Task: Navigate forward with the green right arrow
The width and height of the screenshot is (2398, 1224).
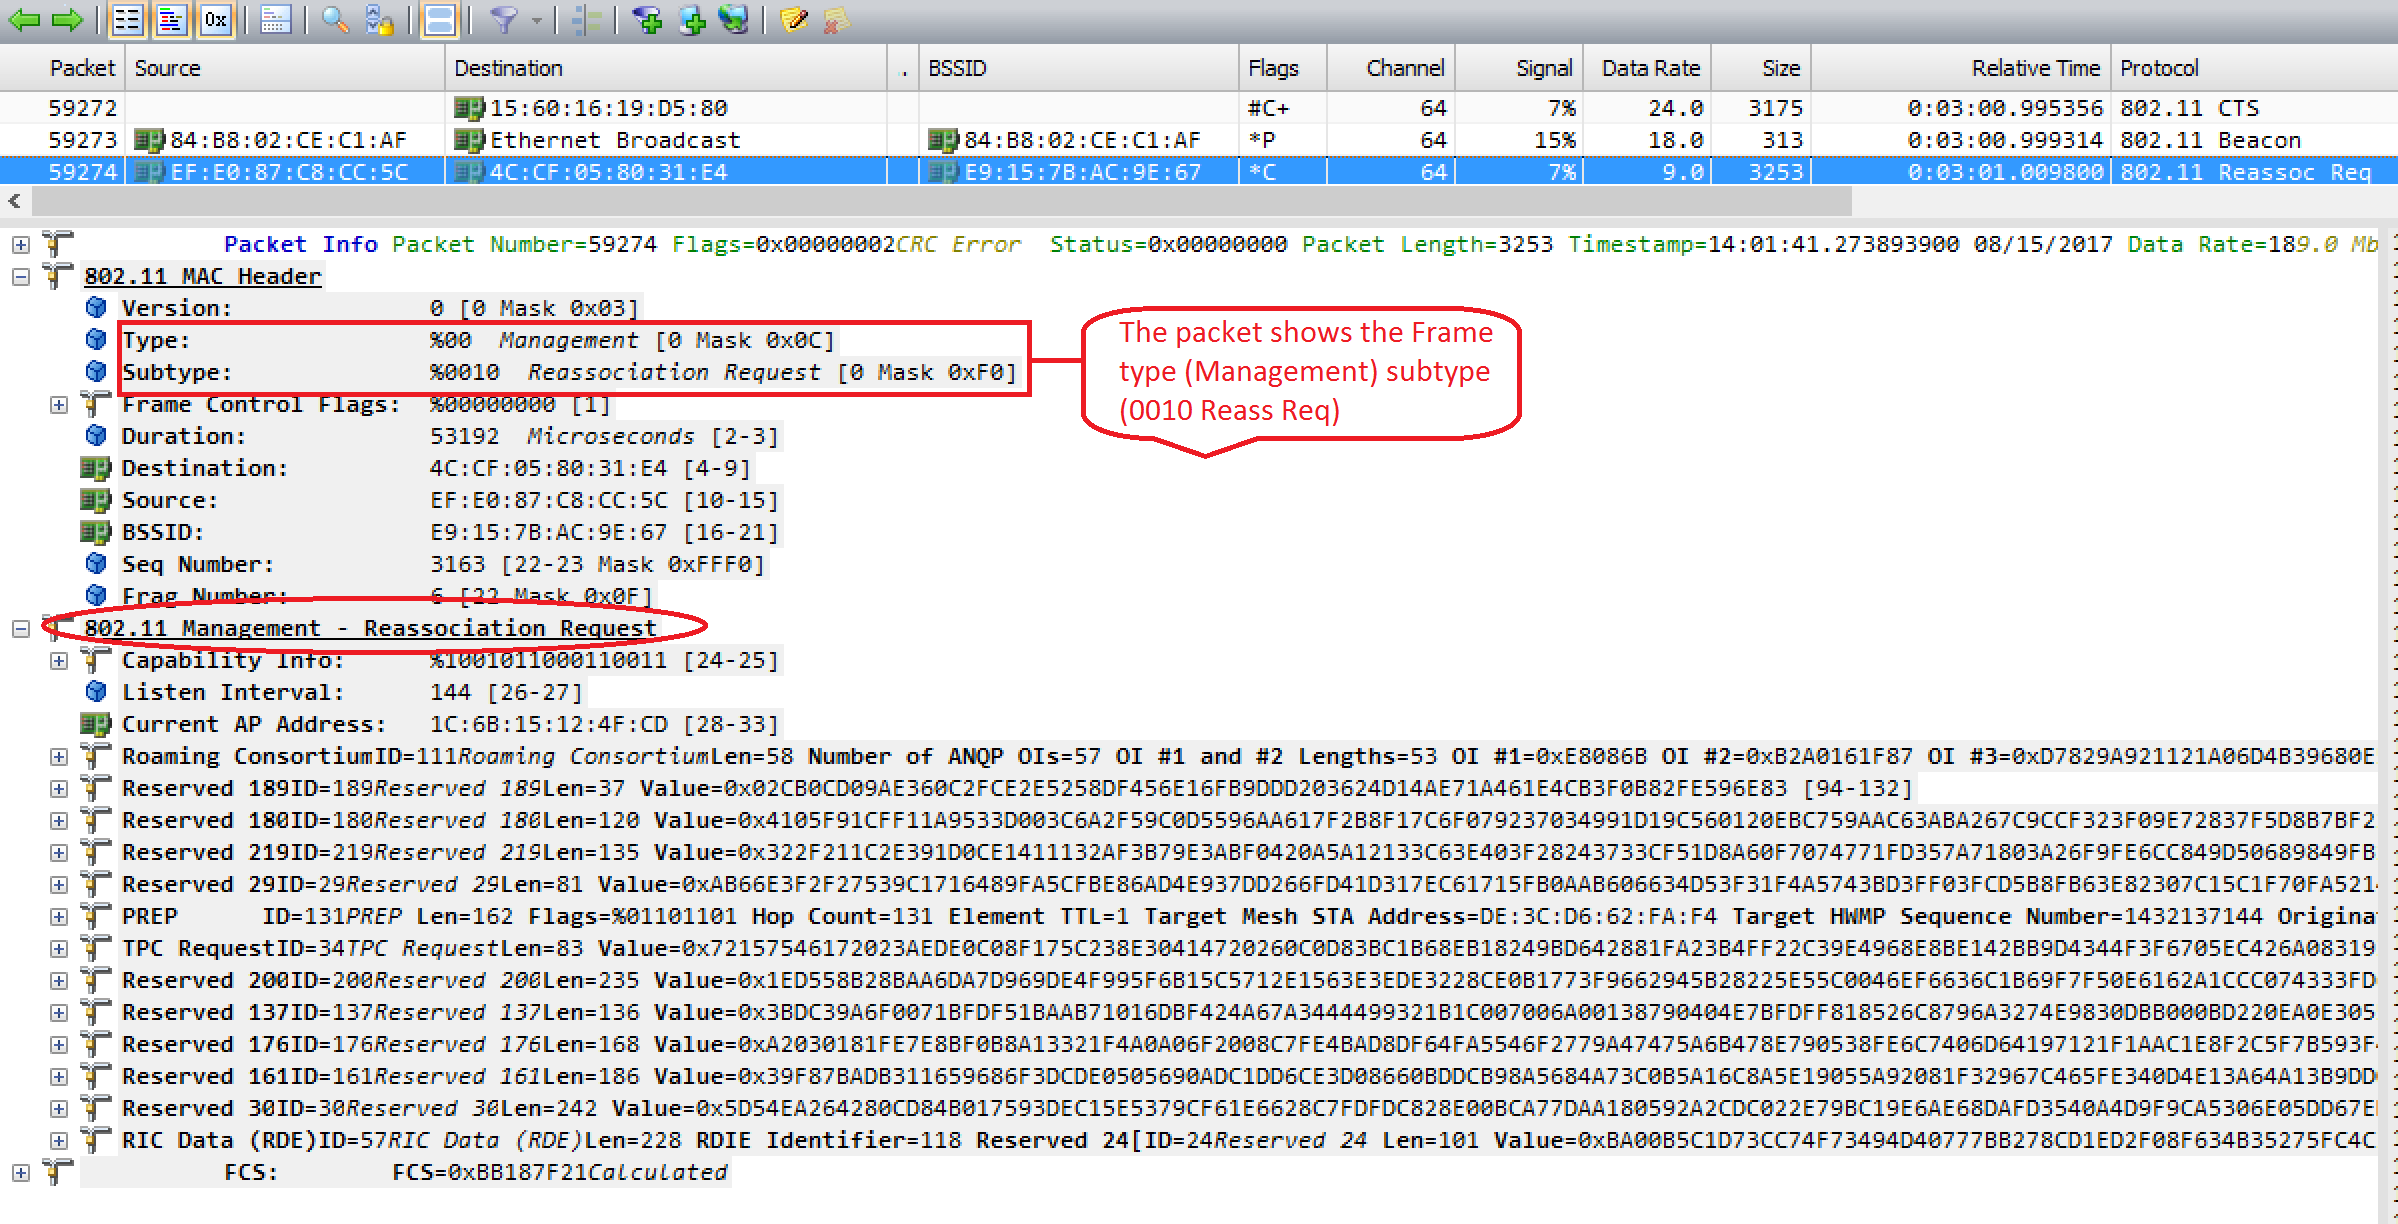Action: 66,19
